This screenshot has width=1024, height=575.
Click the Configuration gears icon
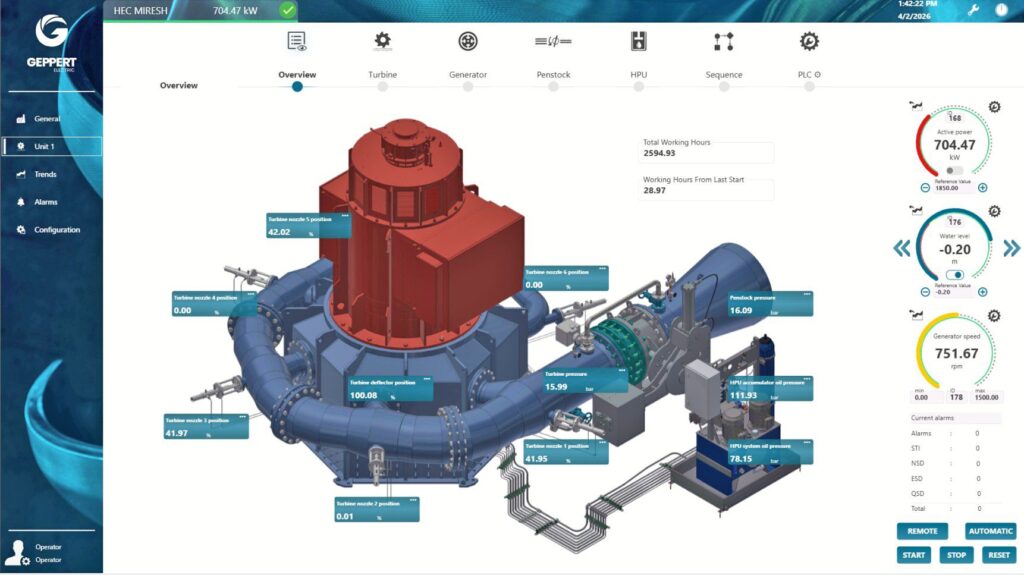21,230
